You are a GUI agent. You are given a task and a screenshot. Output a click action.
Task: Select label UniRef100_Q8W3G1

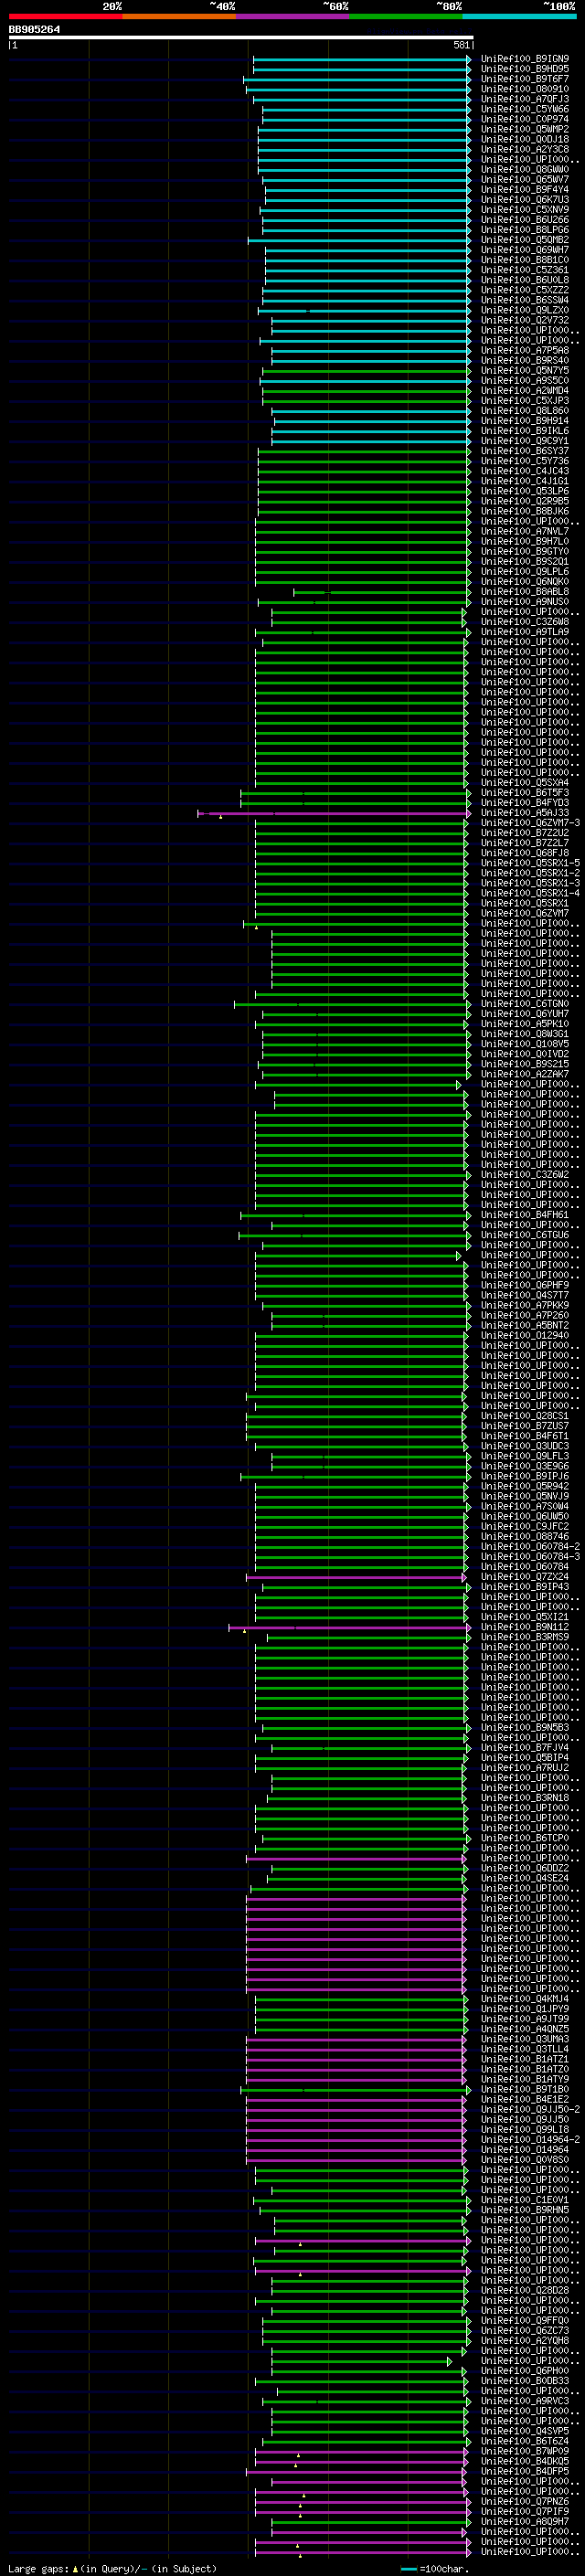click(x=524, y=1034)
